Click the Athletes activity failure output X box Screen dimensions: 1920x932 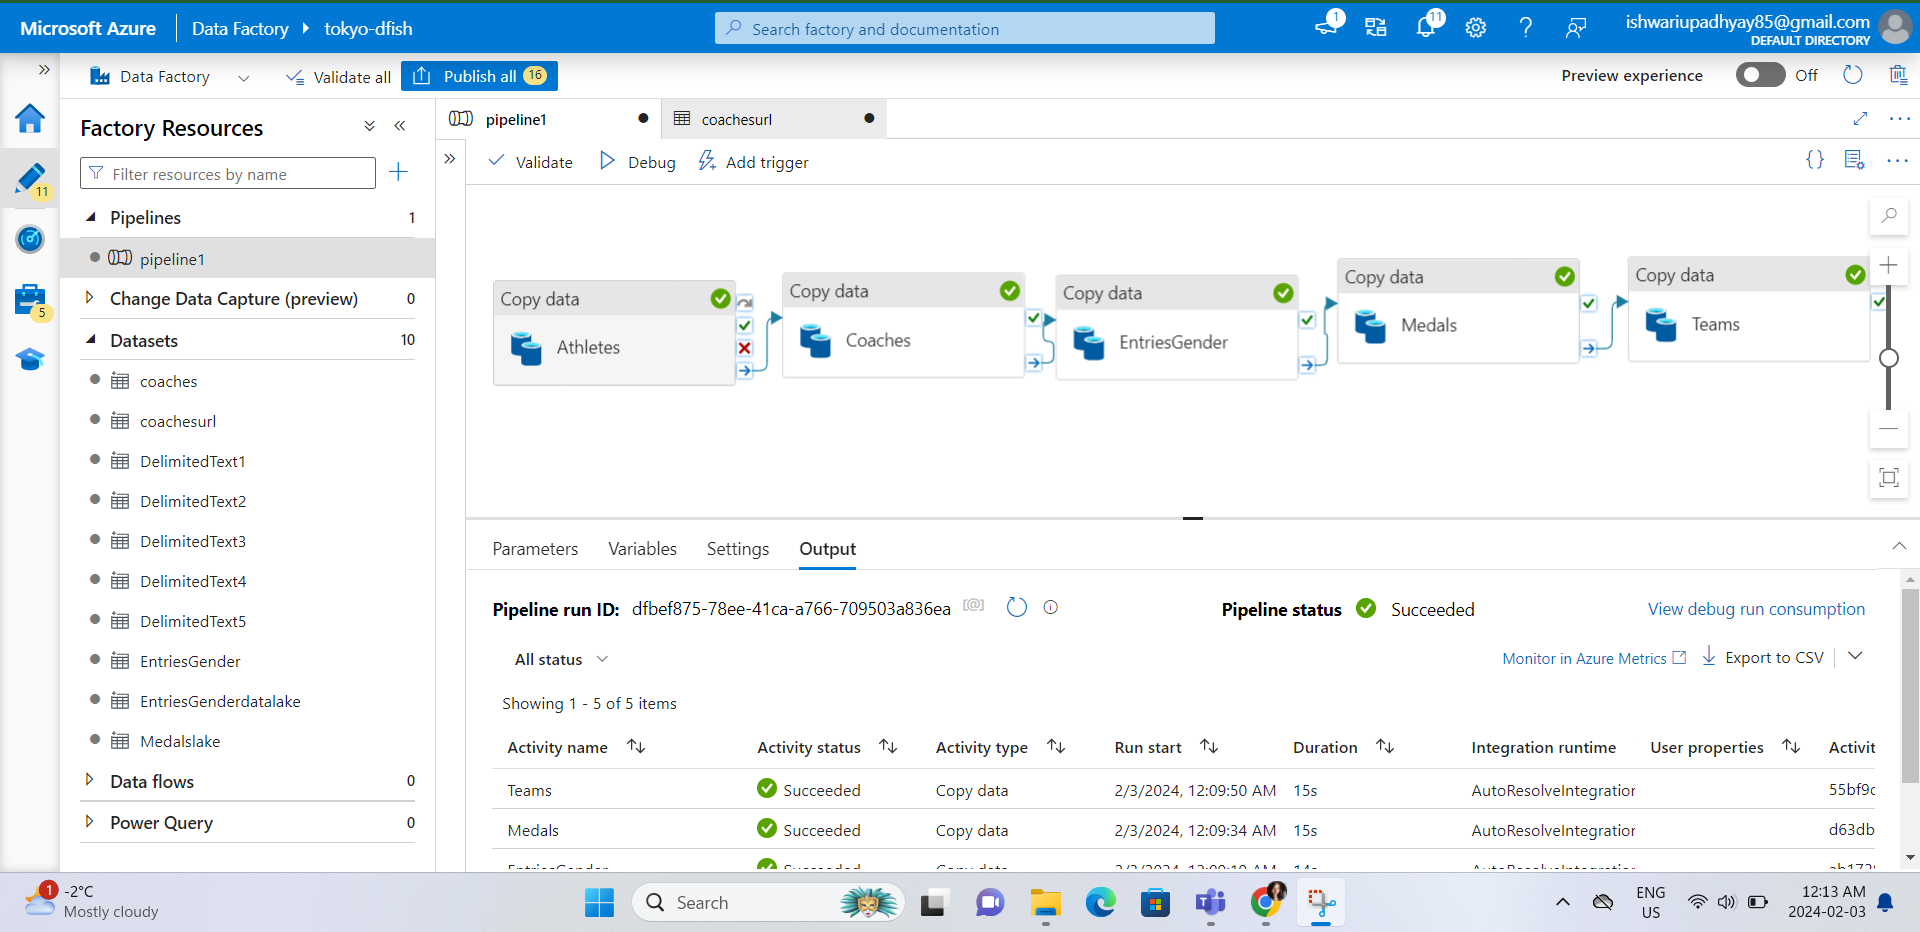744,348
